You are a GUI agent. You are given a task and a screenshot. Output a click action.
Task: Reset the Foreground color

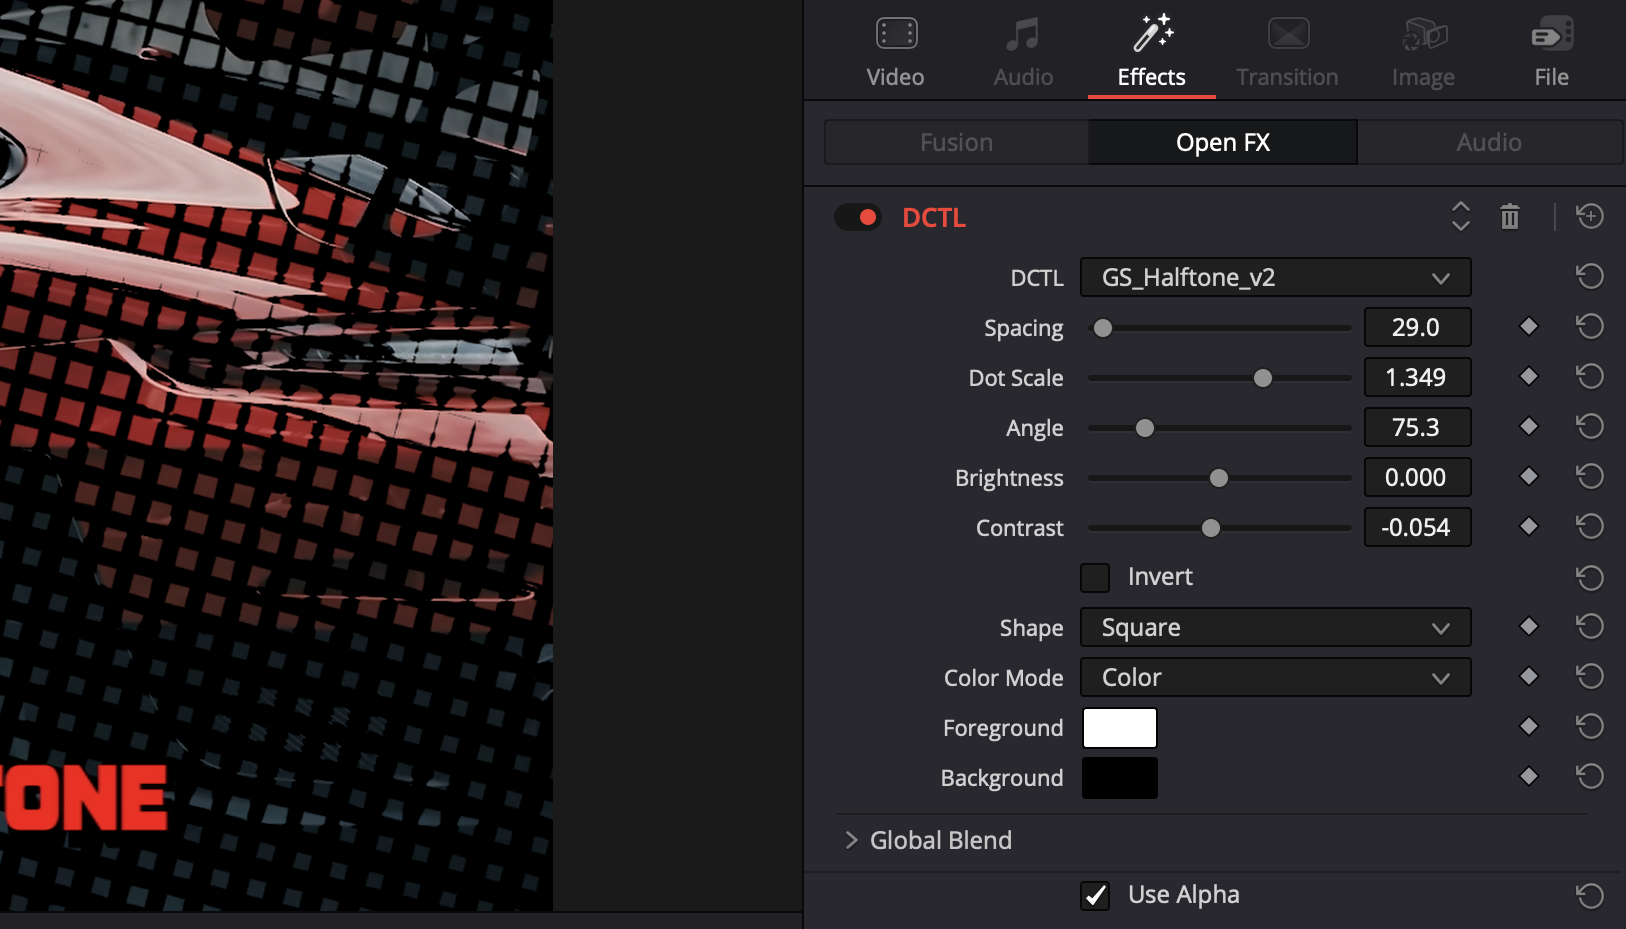1589,726
